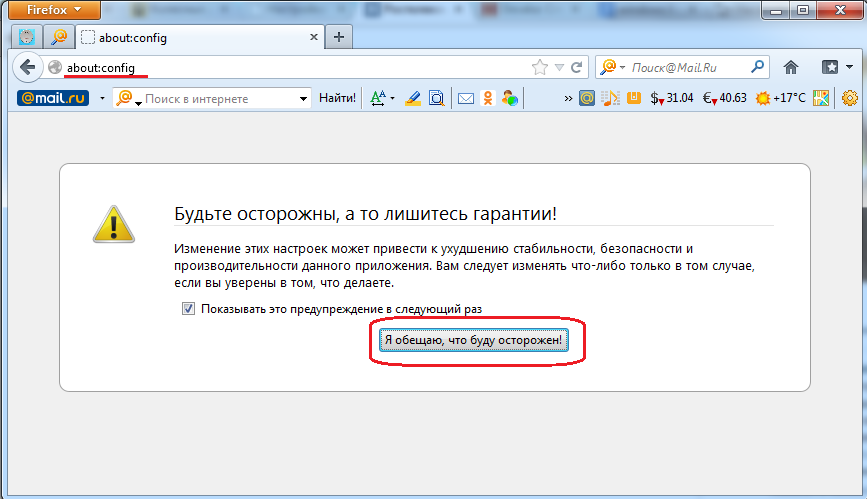
Task: Open the toolbar settings gear
Action: 849,98
